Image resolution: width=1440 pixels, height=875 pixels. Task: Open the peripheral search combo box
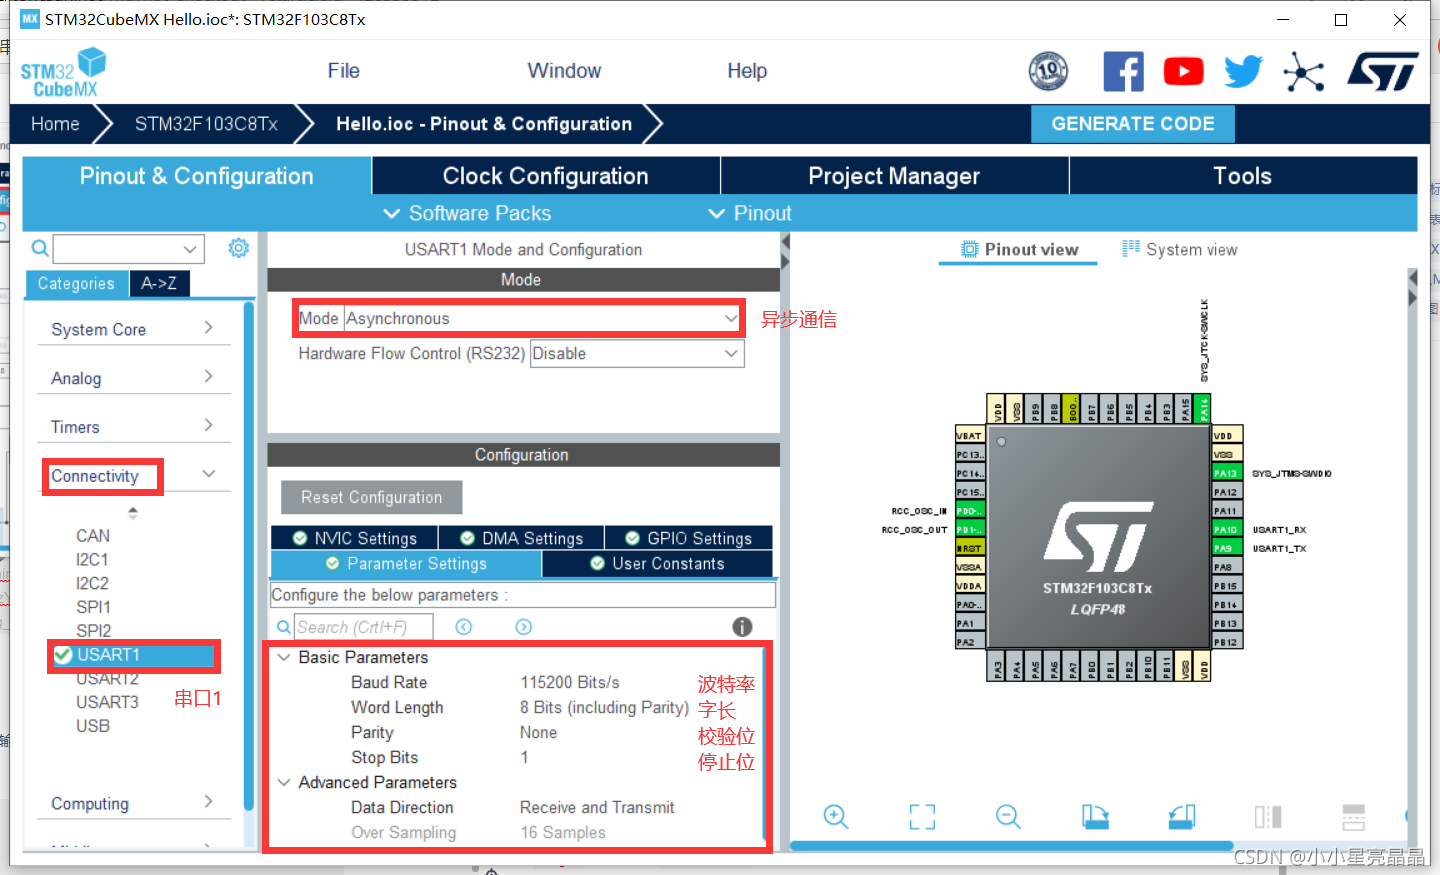coord(128,248)
